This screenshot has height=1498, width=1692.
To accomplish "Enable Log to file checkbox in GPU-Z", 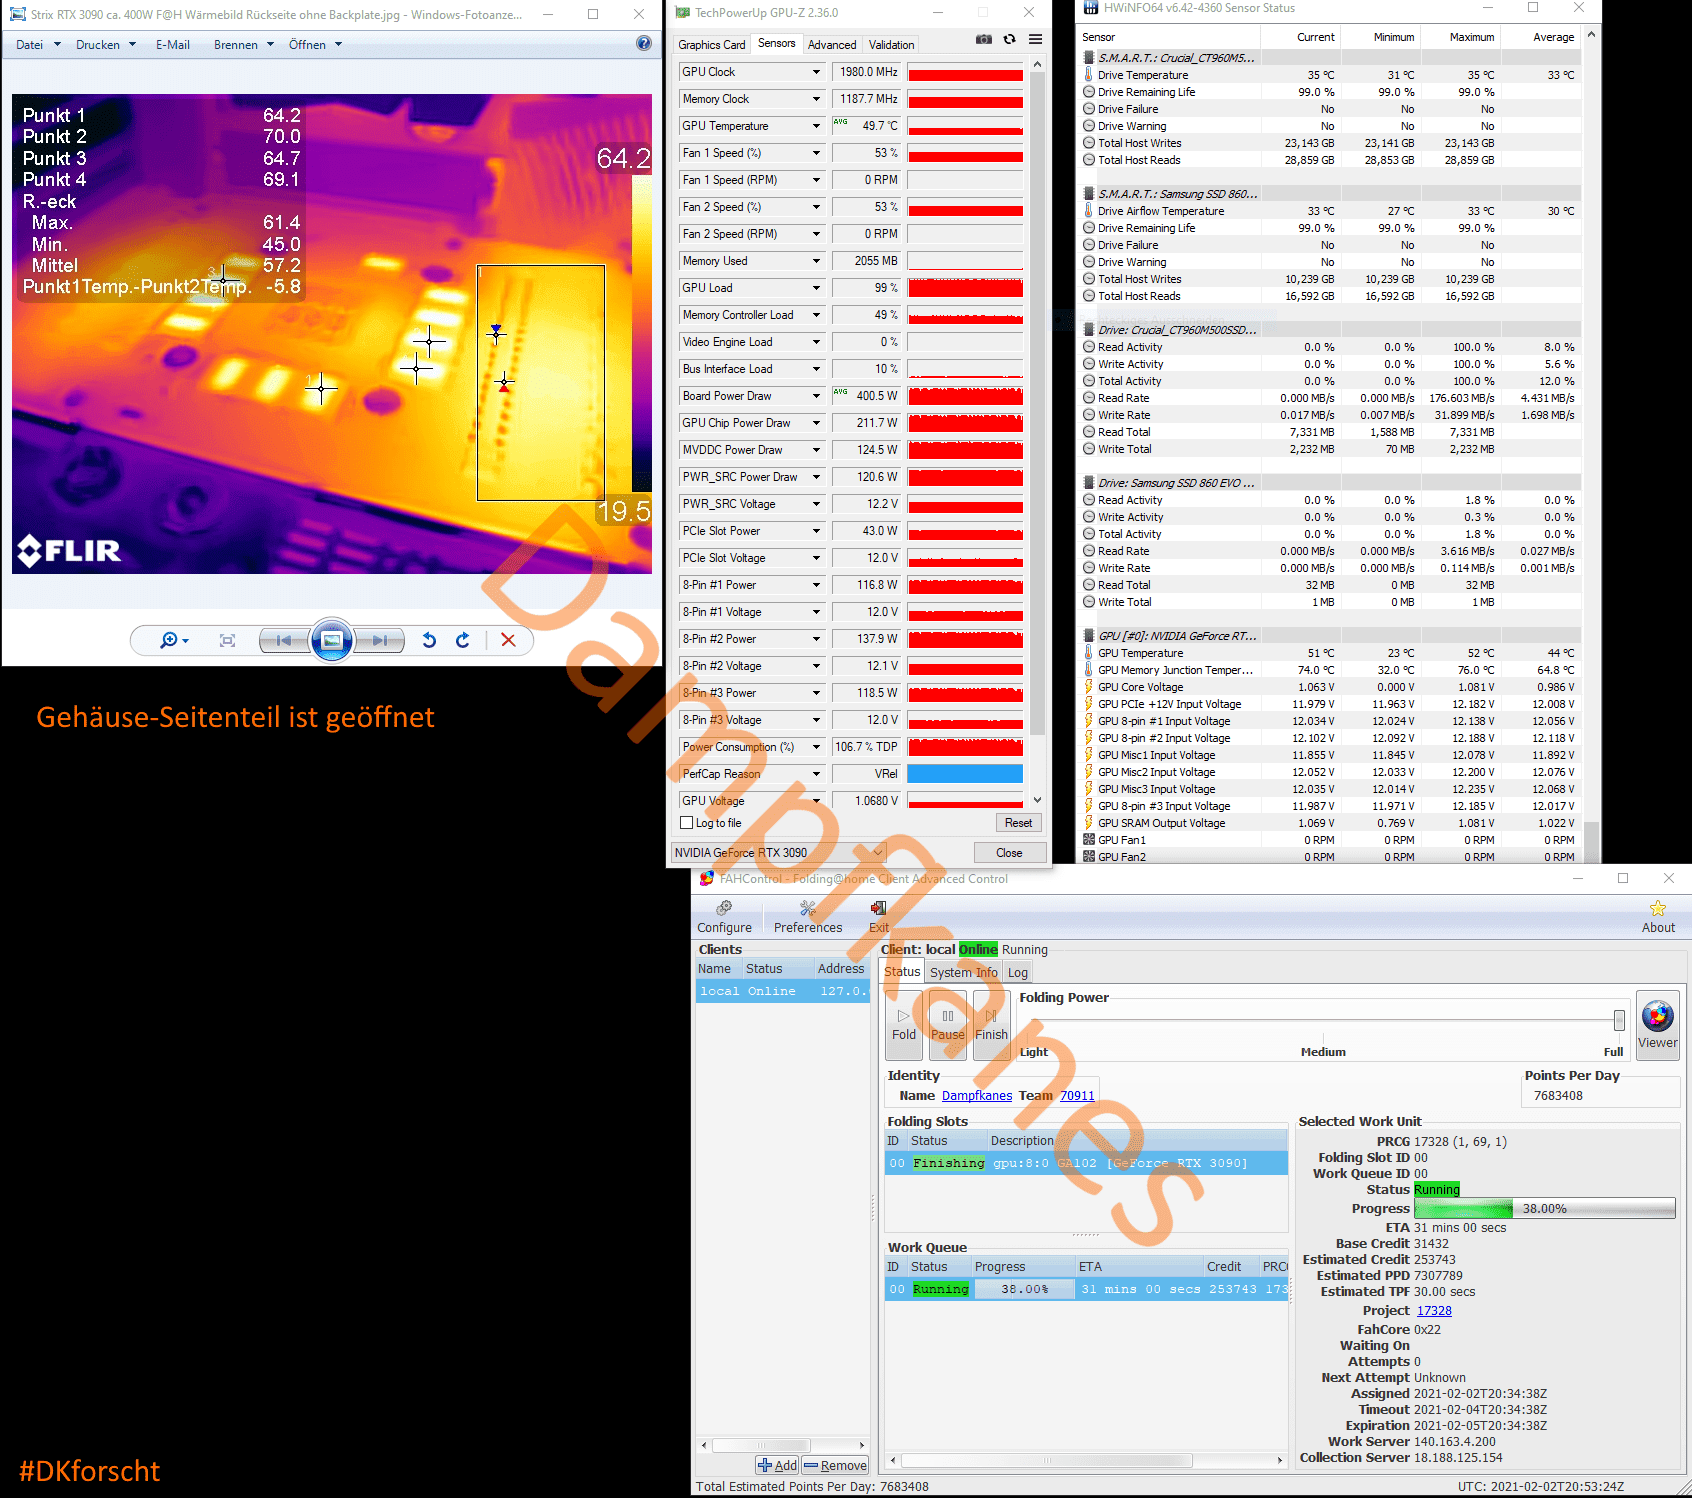I will [686, 823].
